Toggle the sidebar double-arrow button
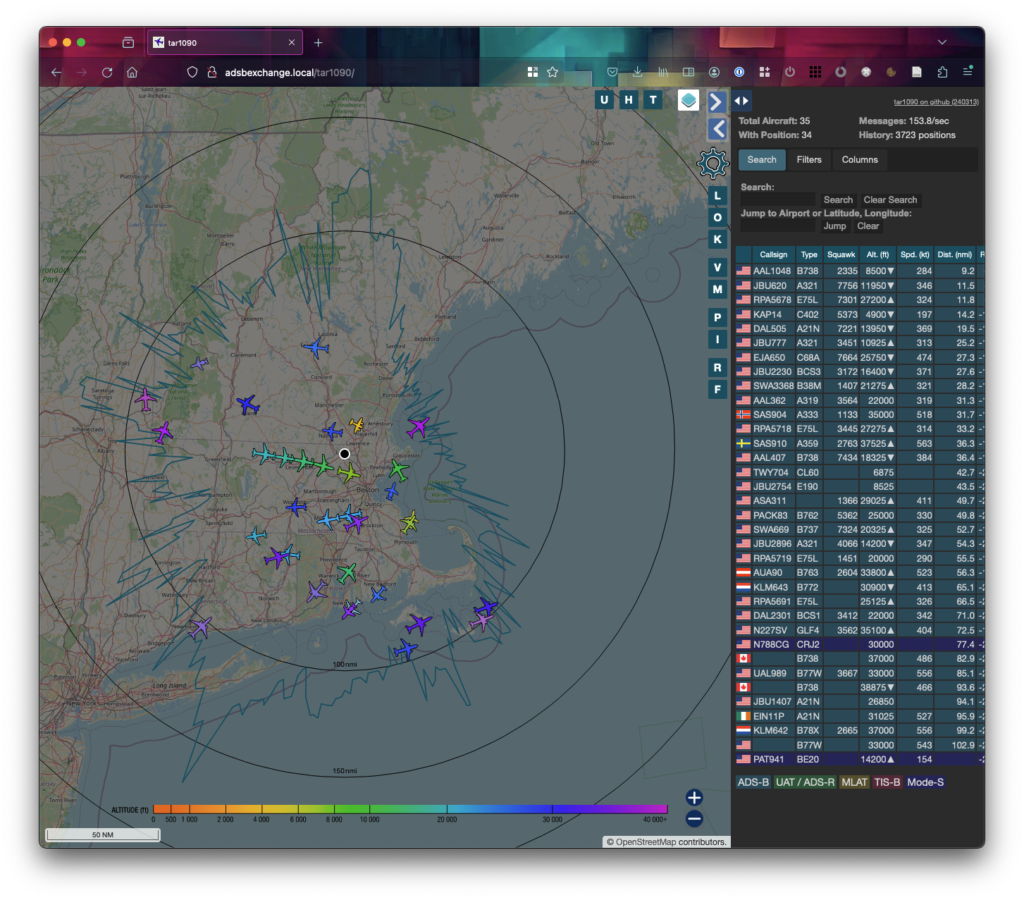Viewport: 1024px width, 900px height. 741,101
